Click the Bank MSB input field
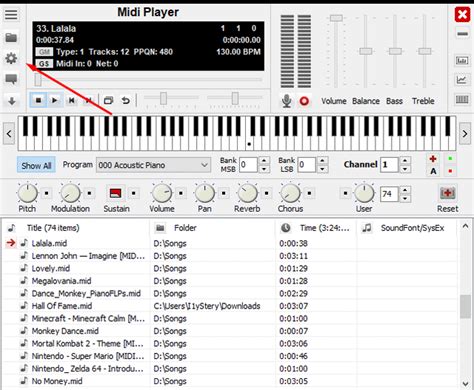 click(x=248, y=165)
